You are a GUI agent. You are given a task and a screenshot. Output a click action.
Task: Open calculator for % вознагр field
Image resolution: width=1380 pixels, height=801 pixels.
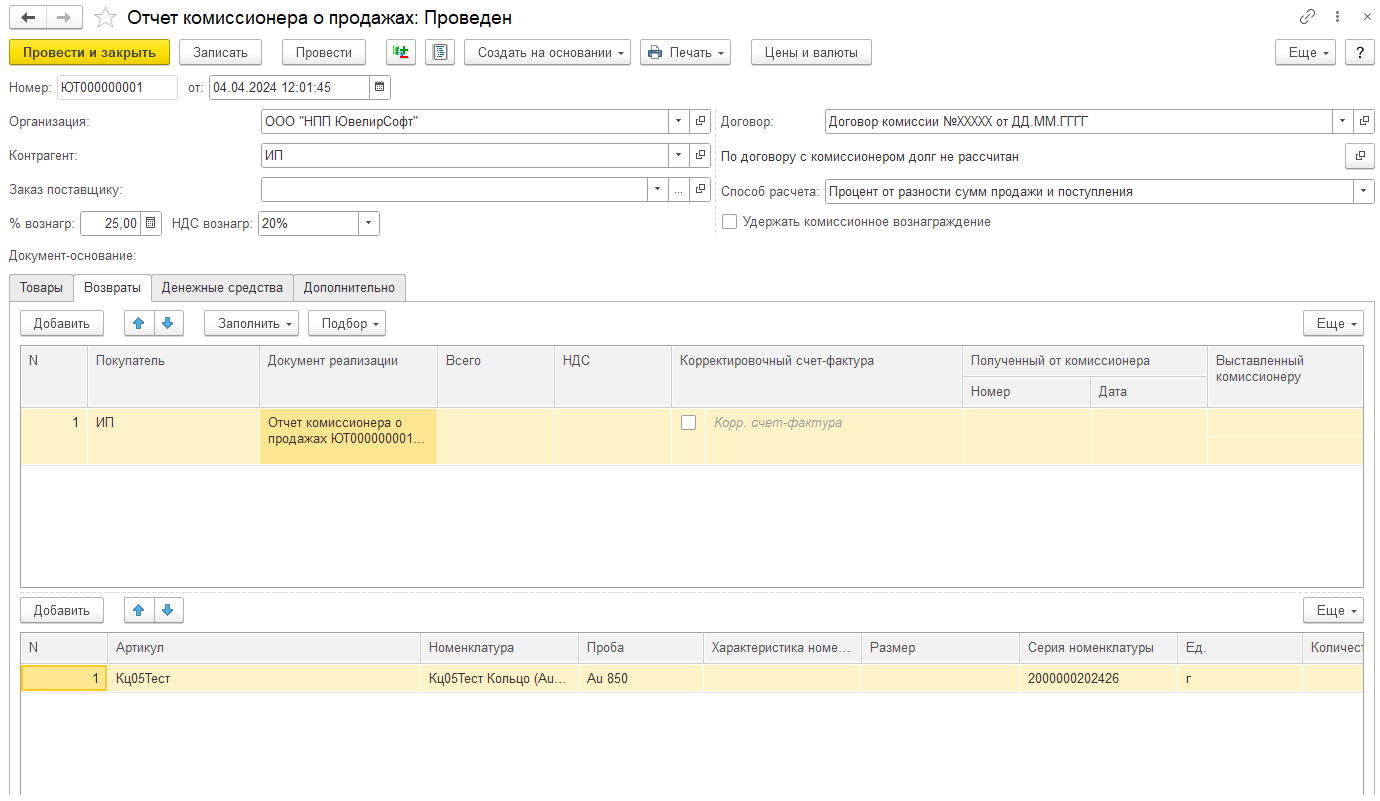(x=150, y=223)
